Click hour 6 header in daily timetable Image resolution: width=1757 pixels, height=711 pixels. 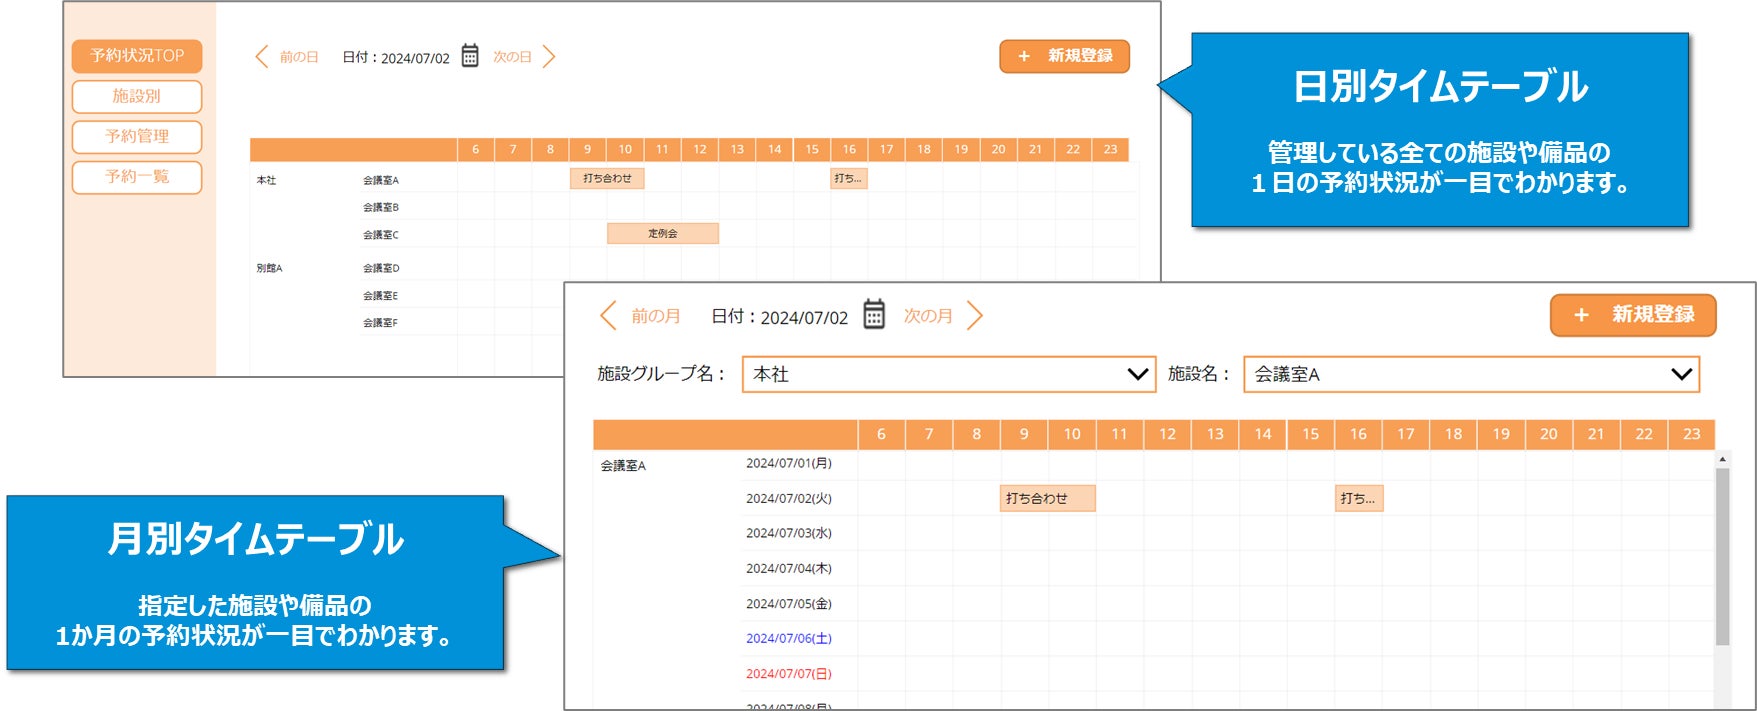click(x=476, y=149)
